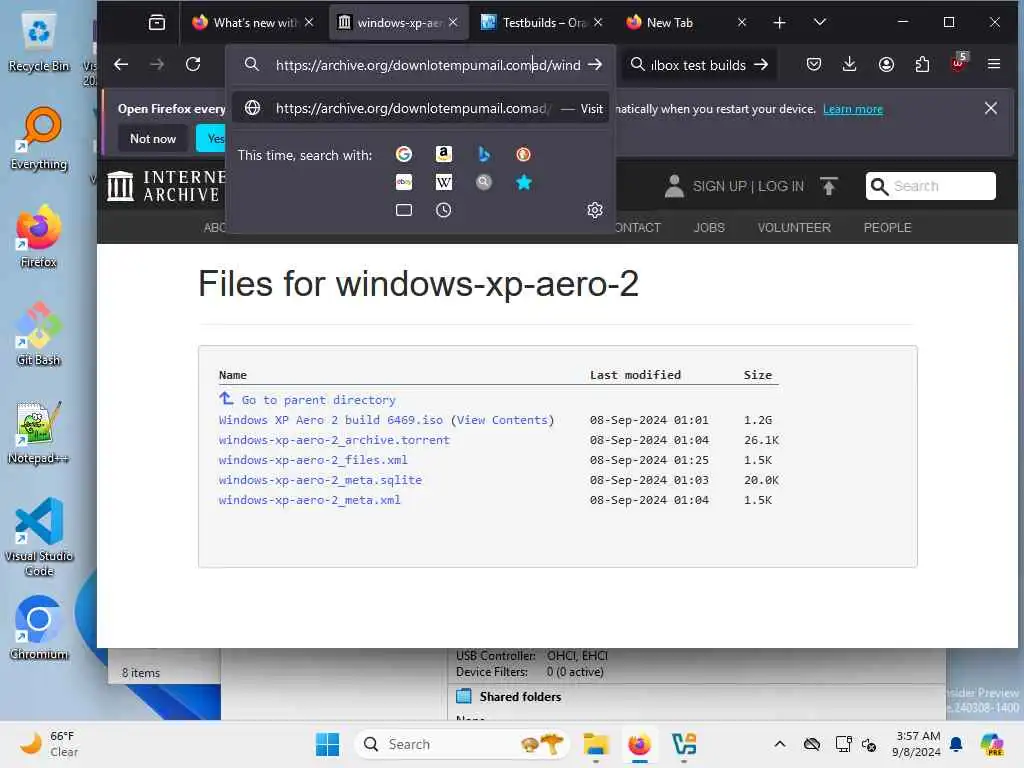Open windows-xp-aero-2_files.xml file
1024x768 pixels.
point(313,460)
